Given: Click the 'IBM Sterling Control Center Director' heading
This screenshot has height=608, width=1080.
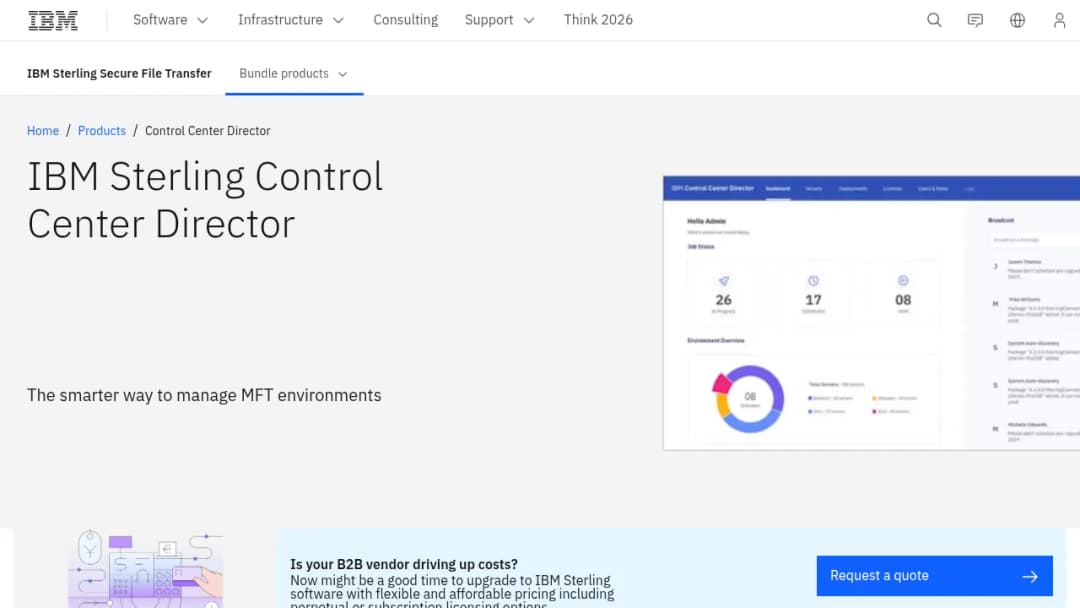Looking at the screenshot, I should tap(205, 200).
